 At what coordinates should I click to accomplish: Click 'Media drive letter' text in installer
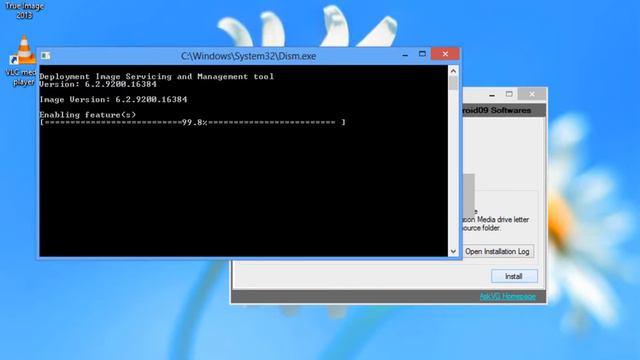(503, 220)
